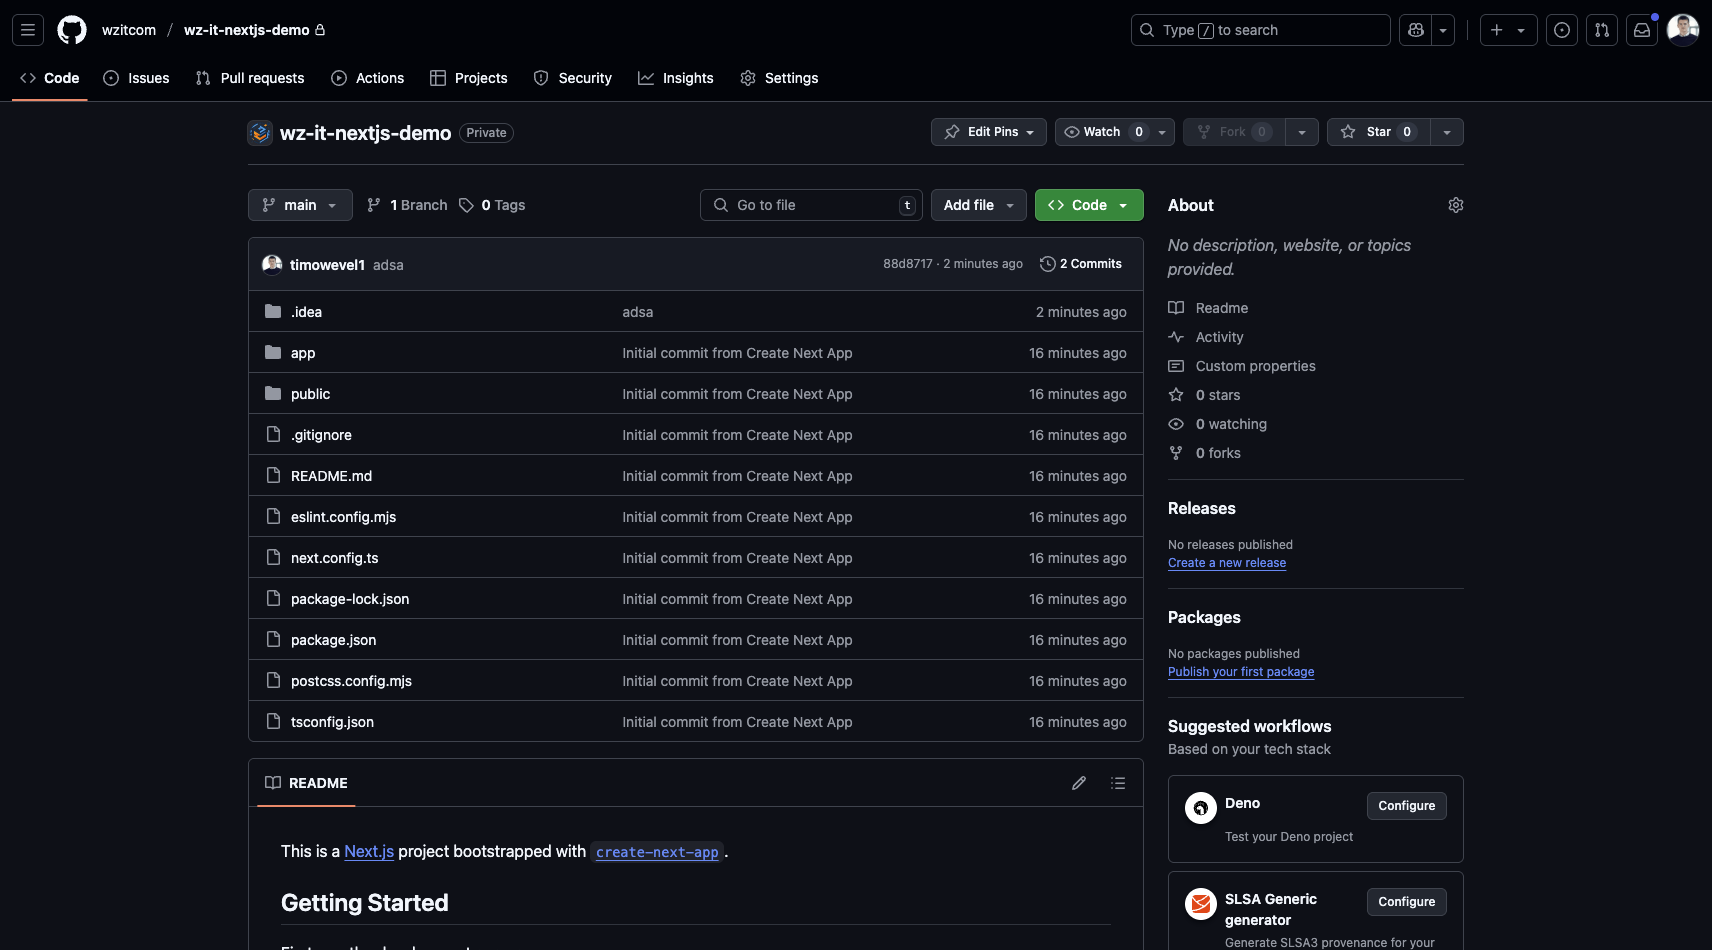
Task: Click the timowevel1 author avatar
Action: [x=272, y=264]
